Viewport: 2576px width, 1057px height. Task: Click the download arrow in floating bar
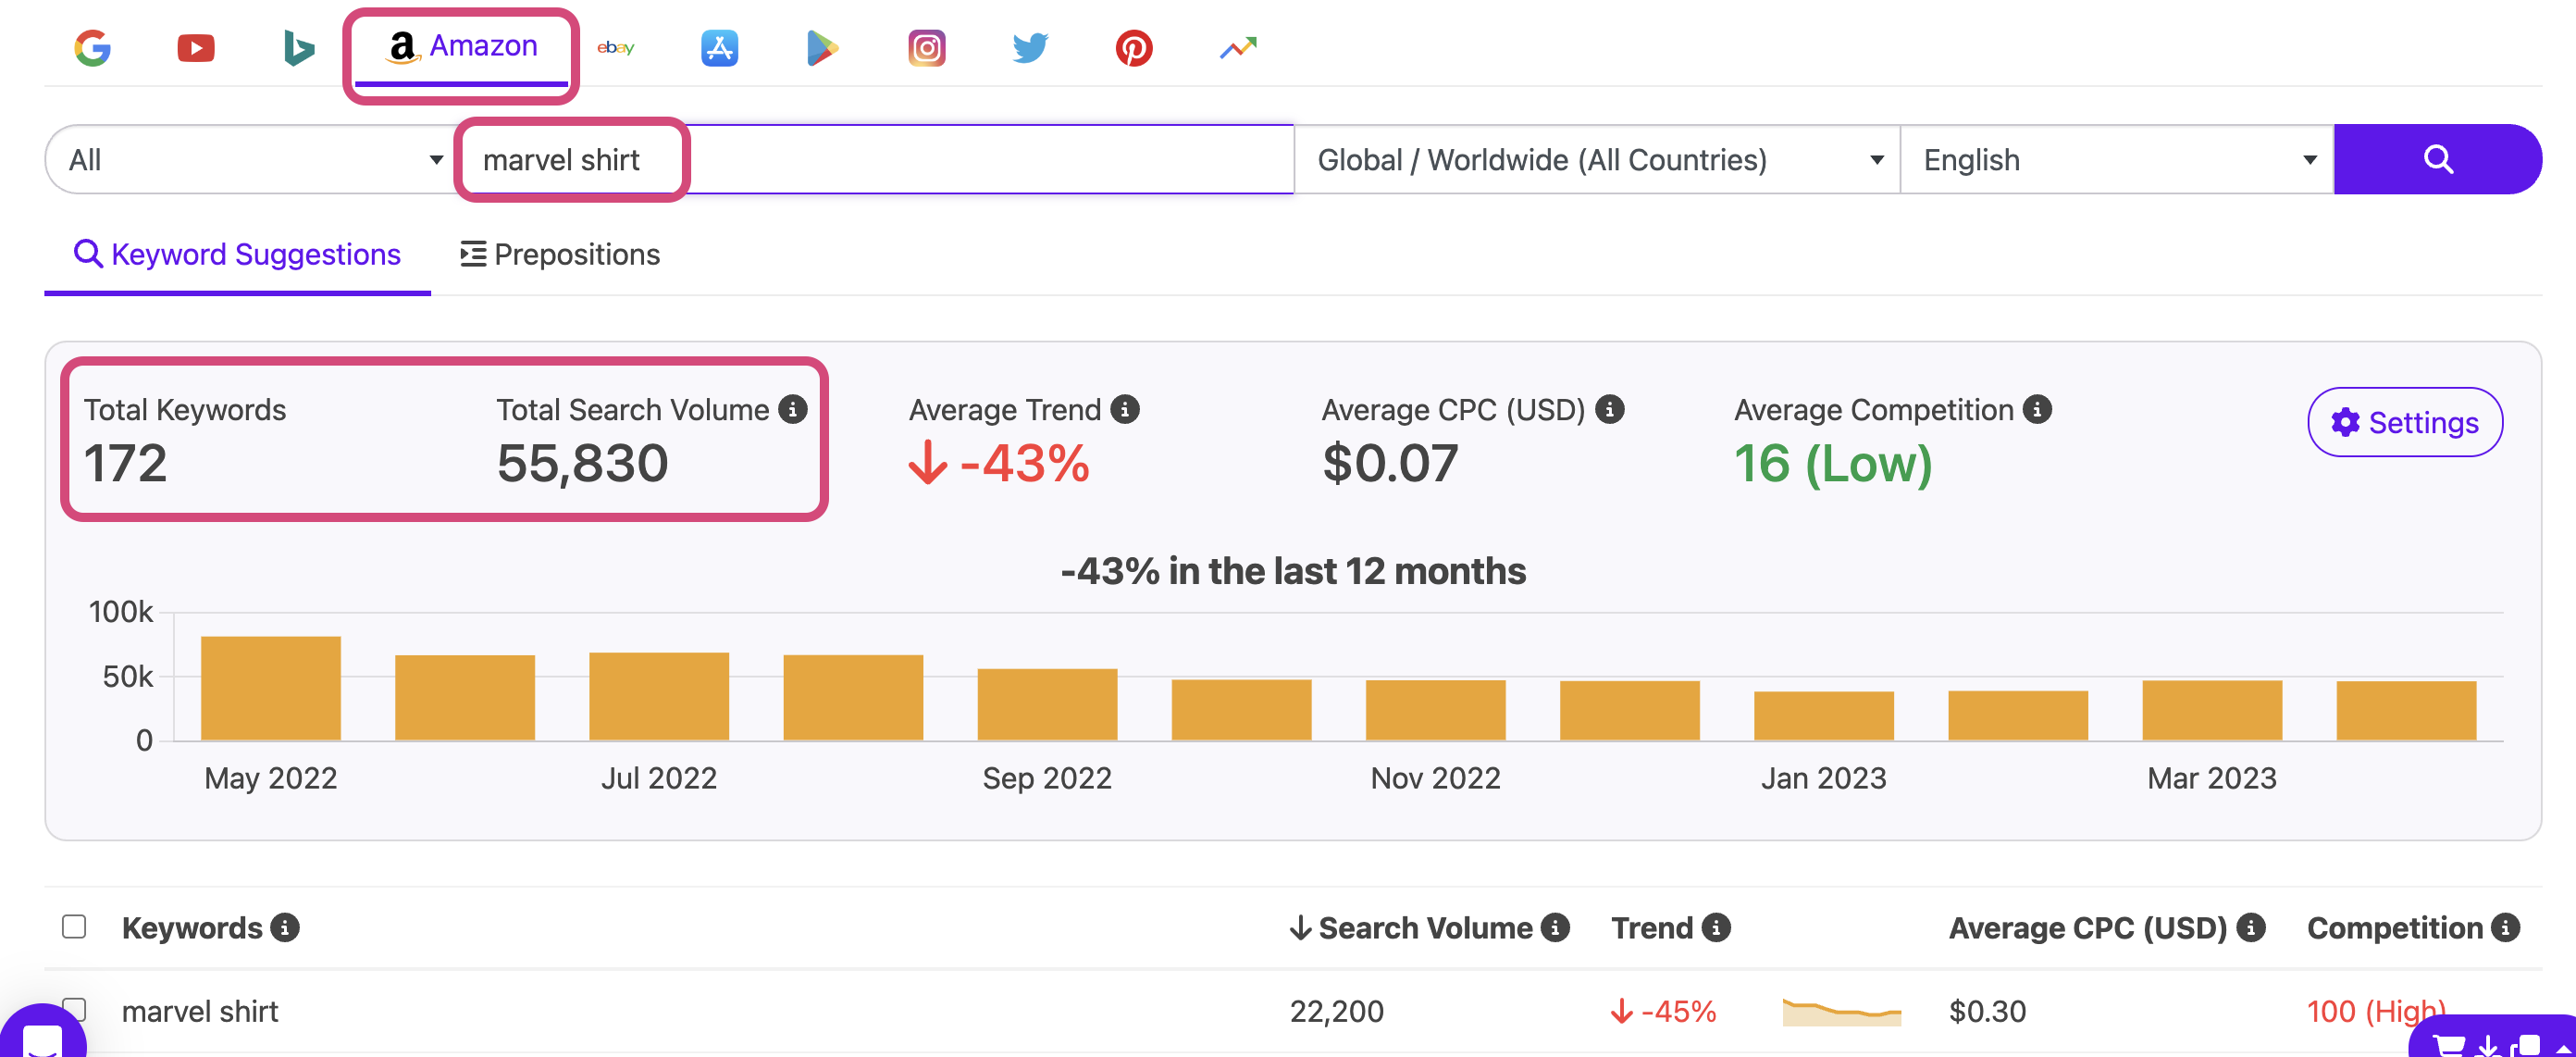pos(2487,1046)
